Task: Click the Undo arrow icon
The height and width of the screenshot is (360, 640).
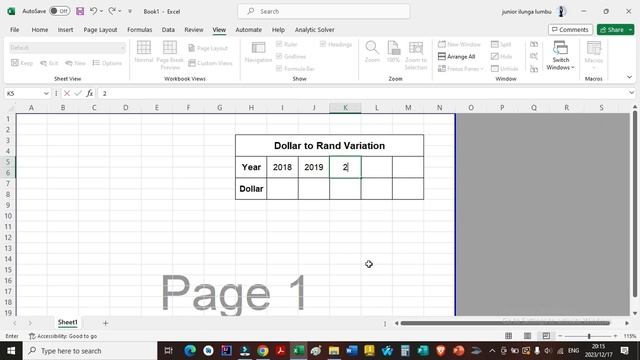Action: (93, 11)
